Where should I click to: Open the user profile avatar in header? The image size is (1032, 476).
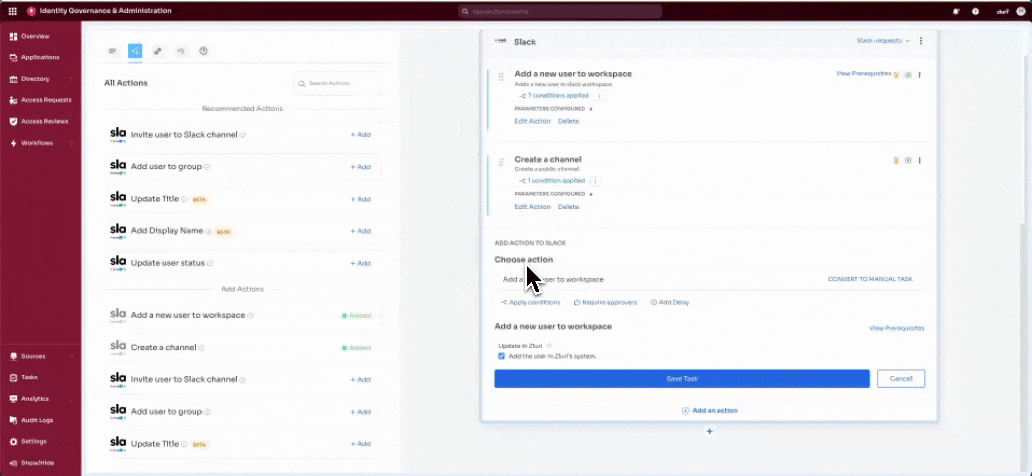[x=1021, y=11]
